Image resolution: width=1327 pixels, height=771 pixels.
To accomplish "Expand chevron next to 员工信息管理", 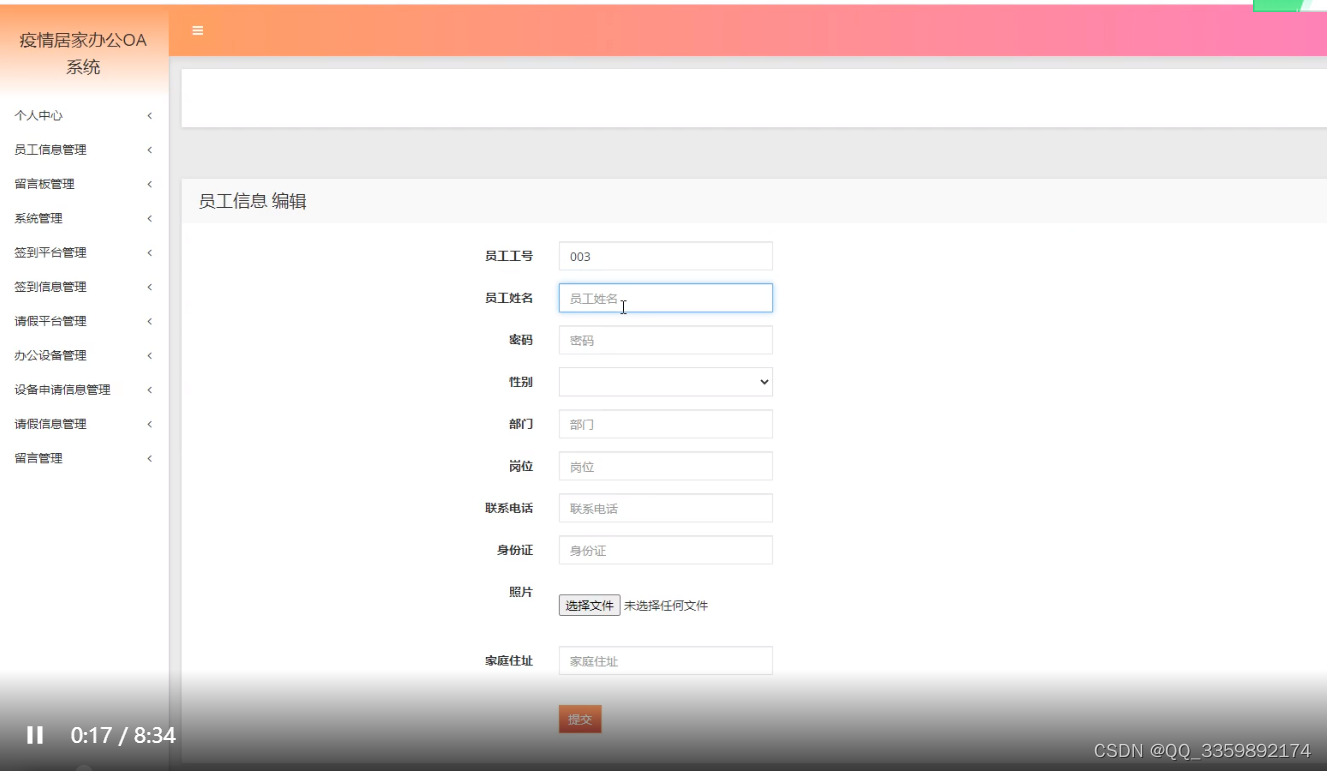I will [150, 150].
